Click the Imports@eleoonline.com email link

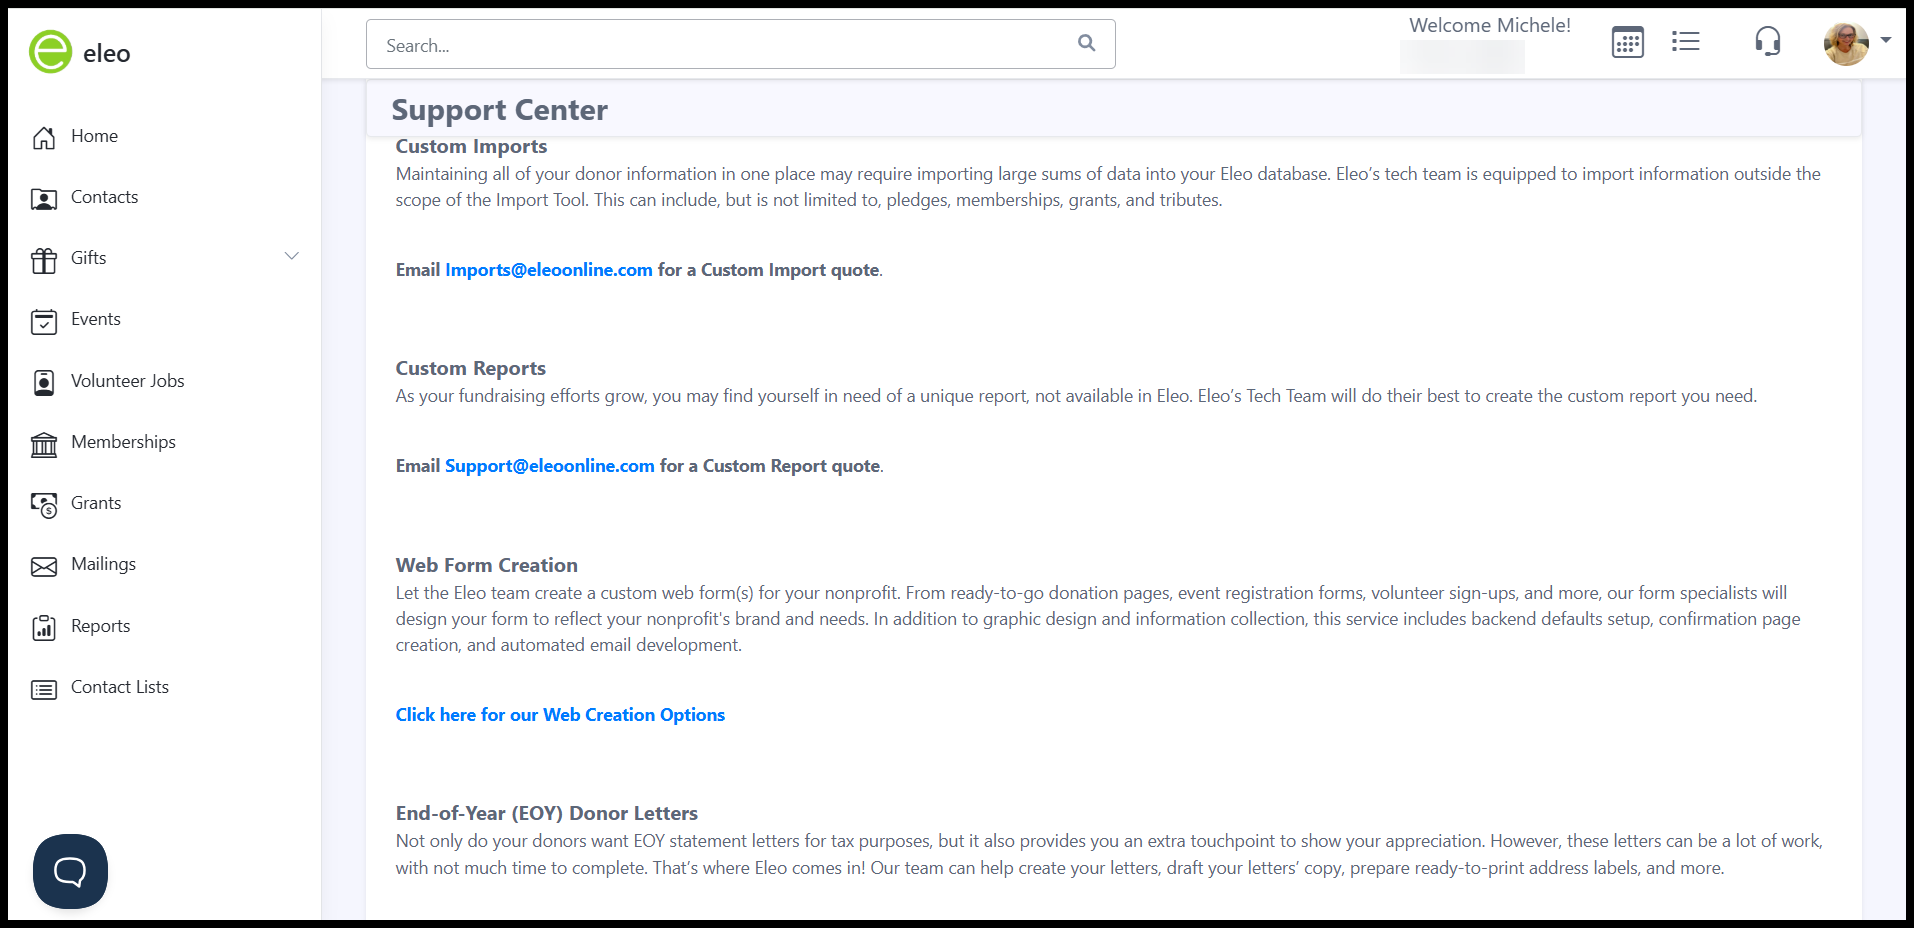click(x=548, y=270)
